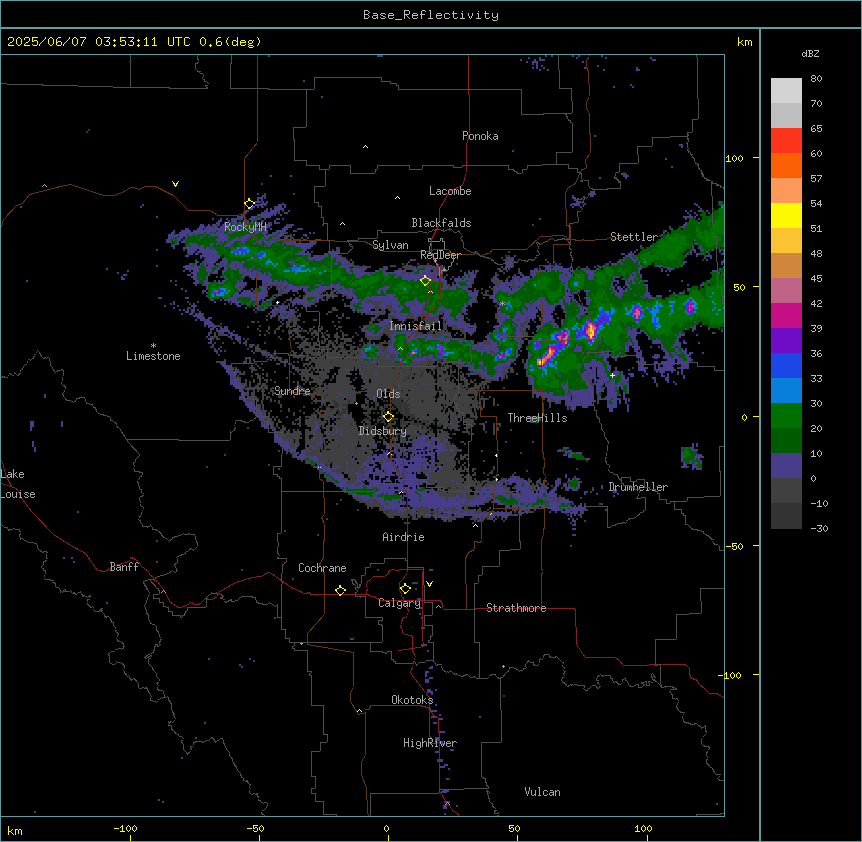
Task: Select the purple 36-39 dBZ legend swatch
Action: click(x=786, y=341)
